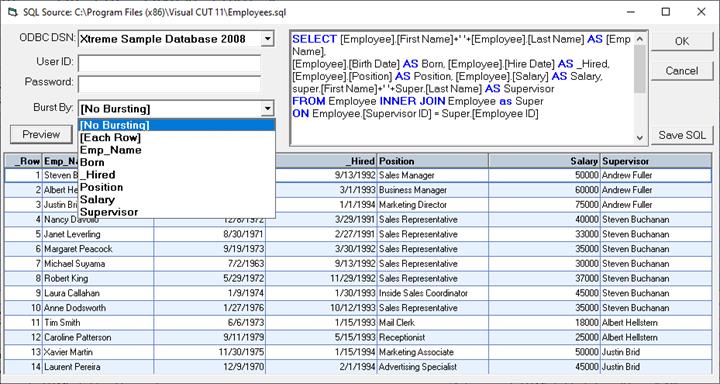Click the Xavier Martin name cell
The image size is (720, 384).
tap(98, 352)
